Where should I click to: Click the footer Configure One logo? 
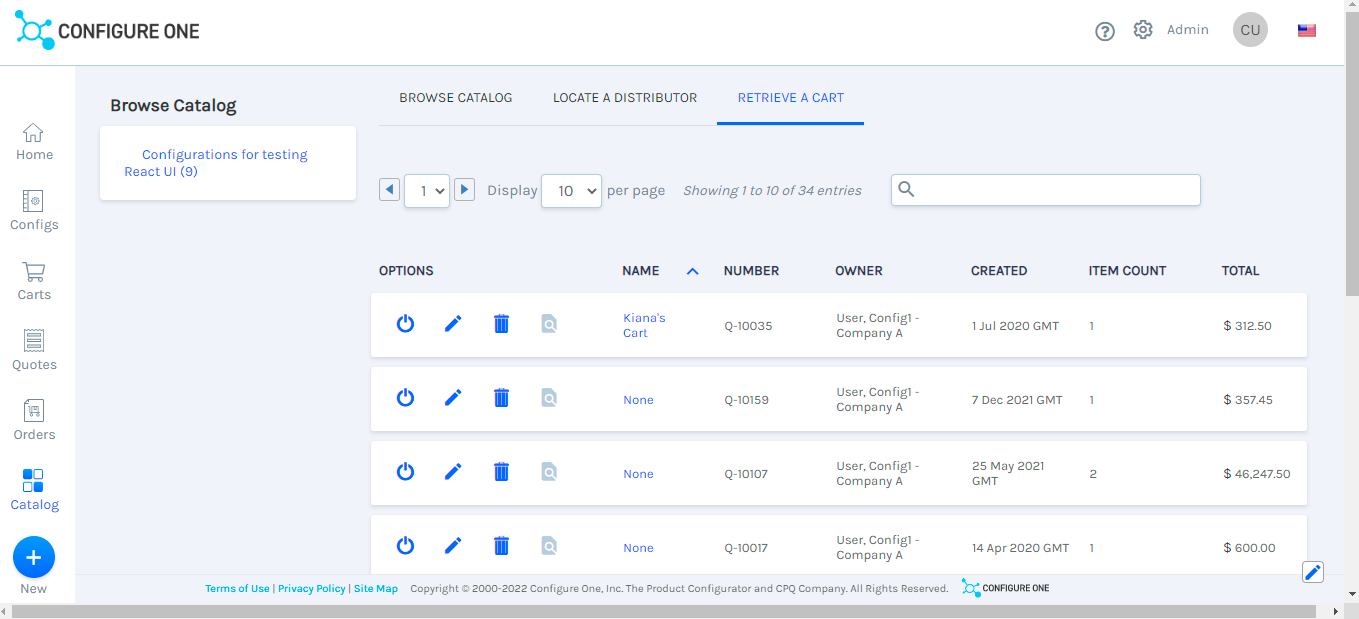pos(1006,588)
